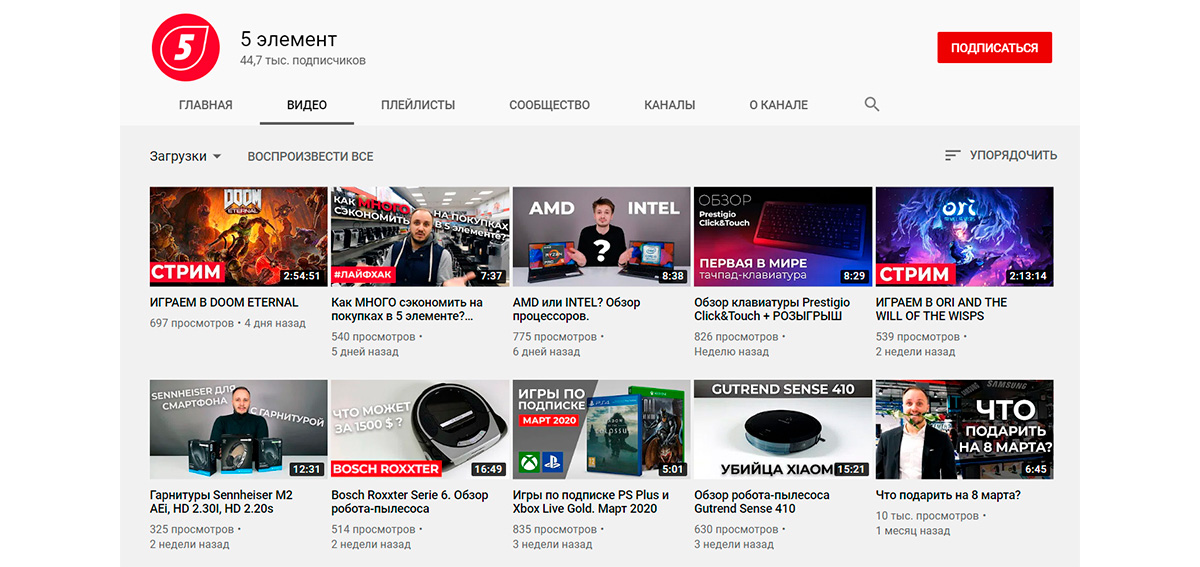Click the 6:45 duration badge
Viewport: 1200px width, 567px height.
point(1036,469)
